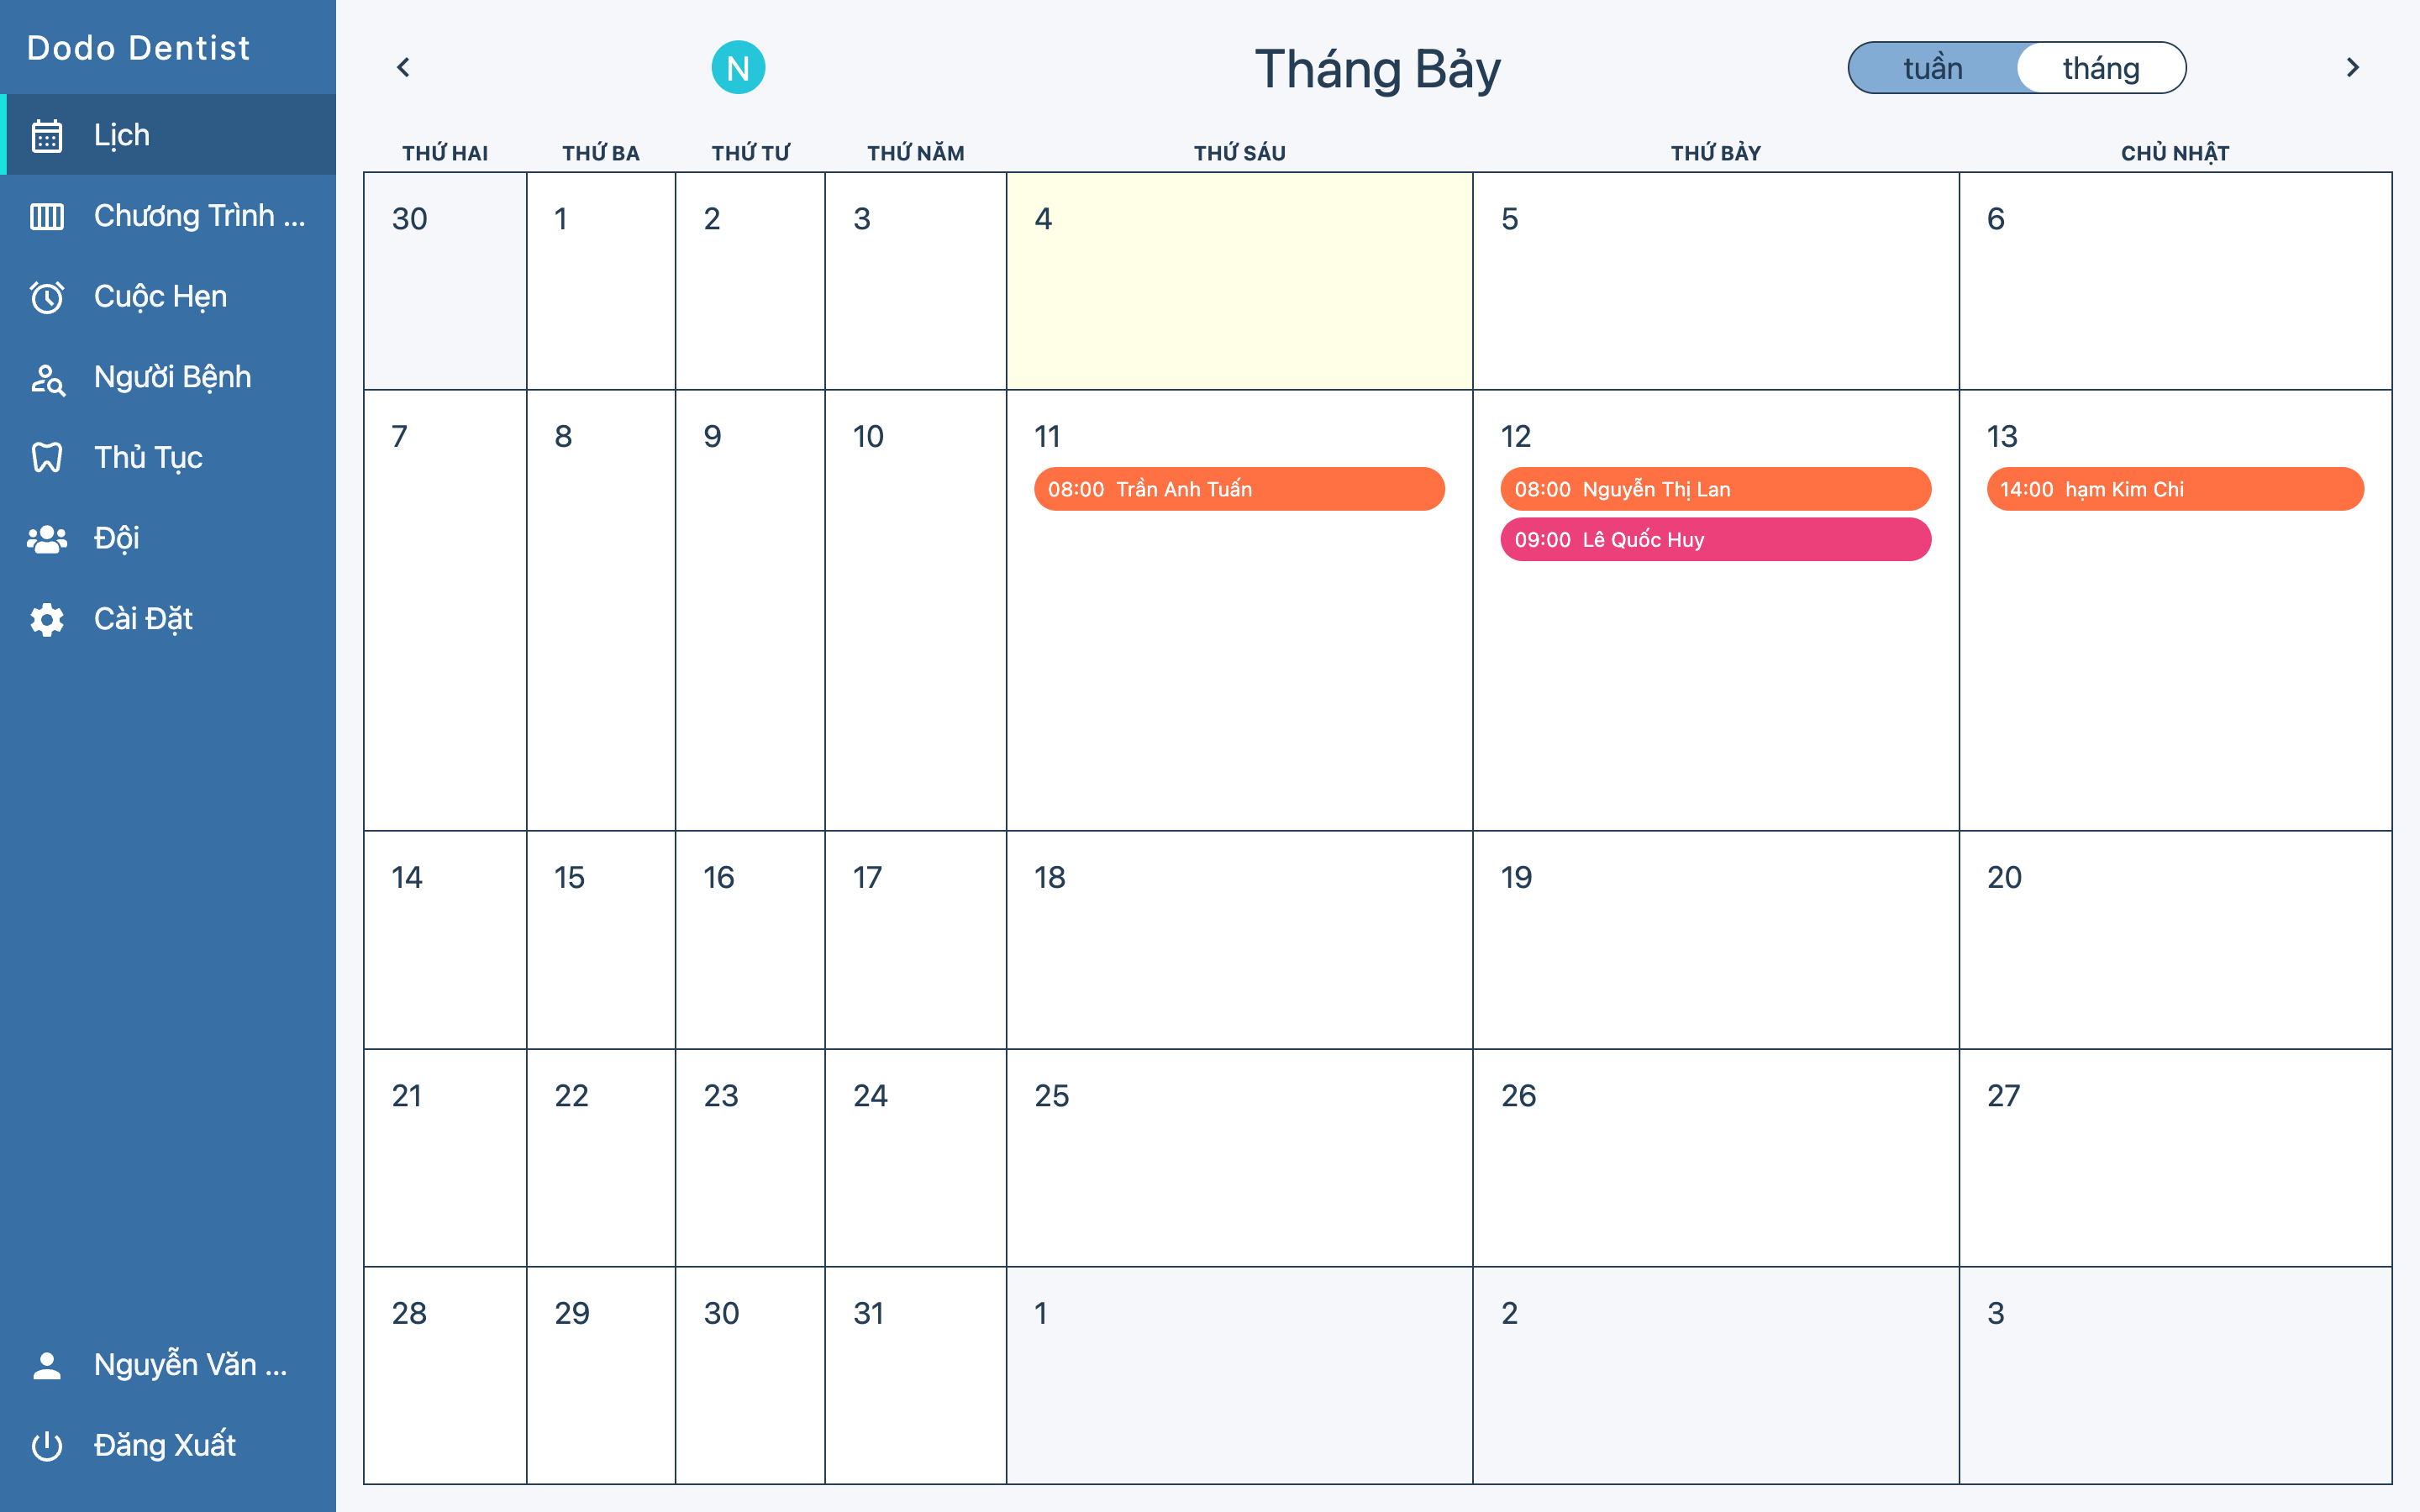Open 08:00 Trần Anh Tuấn appointment
Screen dimensions: 2420x1512
click(x=1239, y=489)
